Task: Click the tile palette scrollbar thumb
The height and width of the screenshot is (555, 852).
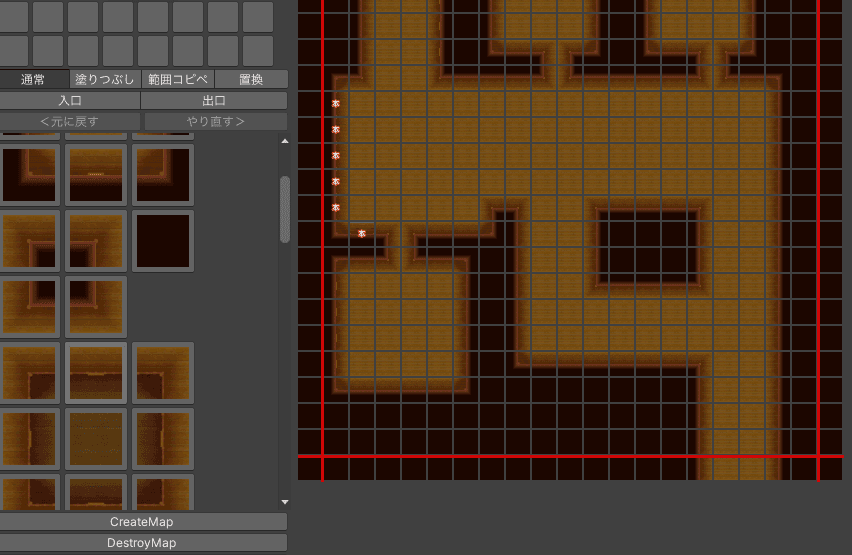Action: [285, 210]
